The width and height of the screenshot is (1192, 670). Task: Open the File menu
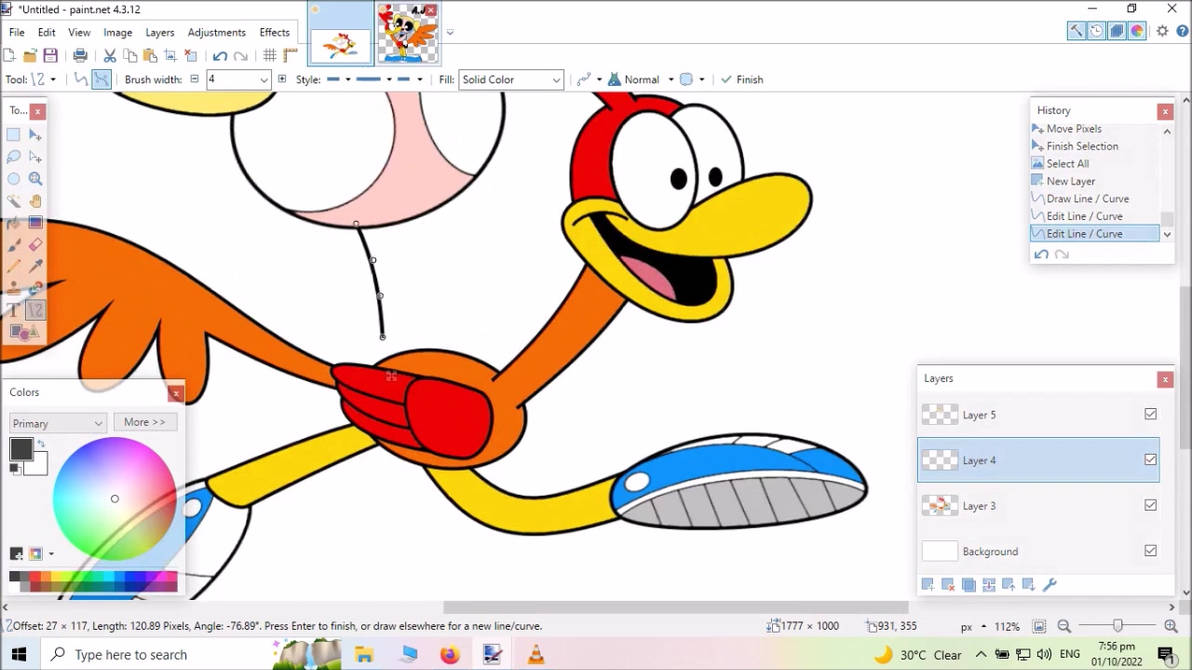click(x=17, y=32)
